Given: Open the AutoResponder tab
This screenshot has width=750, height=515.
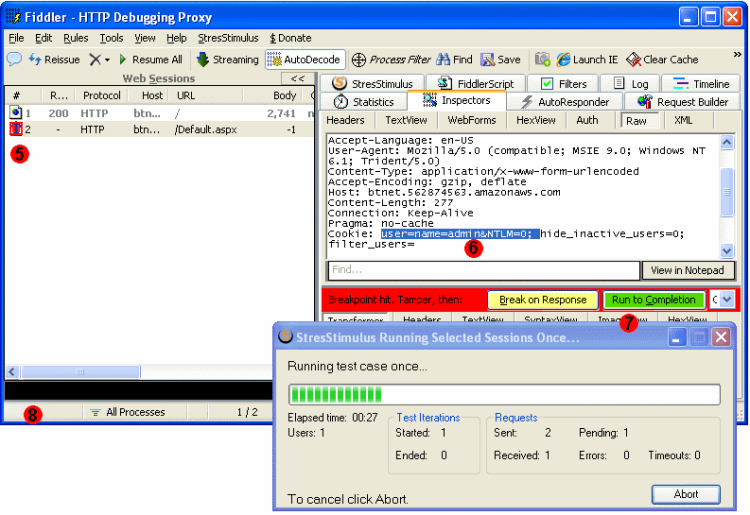Looking at the screenshot, I should 565,102.
